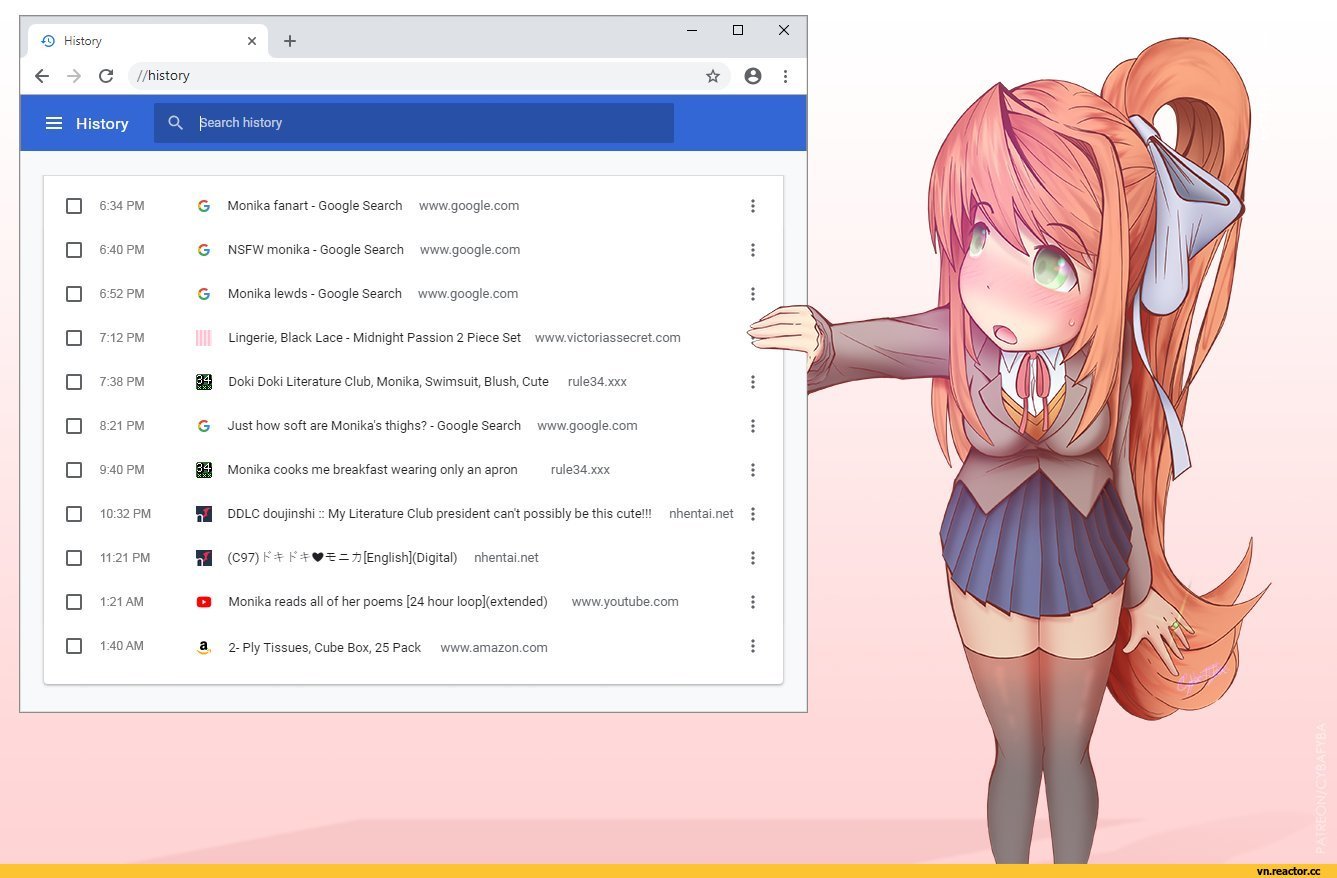This screenshot has height=878, width=1337.
Task: Click the pink striped favicon on the 7:12 PM entry
Action: click(204, 338)
